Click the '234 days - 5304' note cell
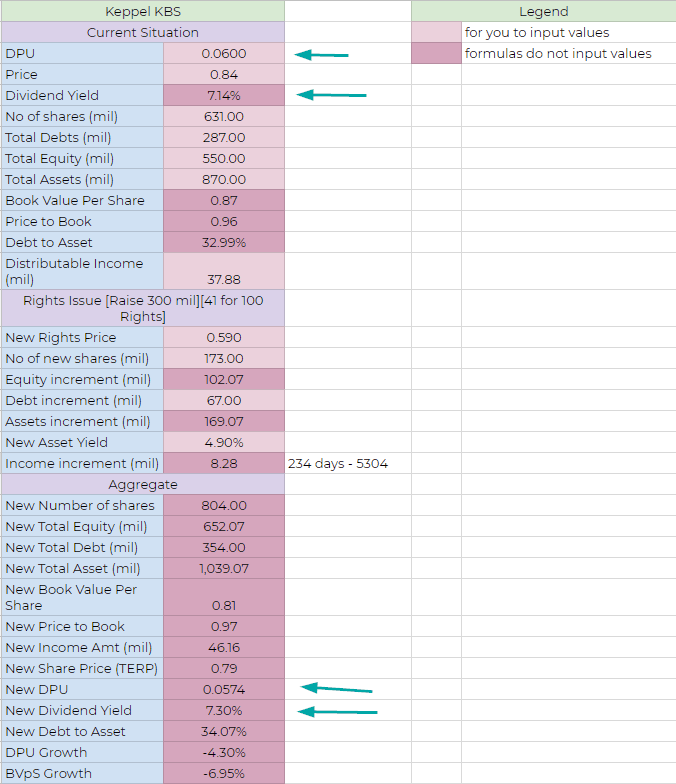Screen dimensions: 676x784 338,464
